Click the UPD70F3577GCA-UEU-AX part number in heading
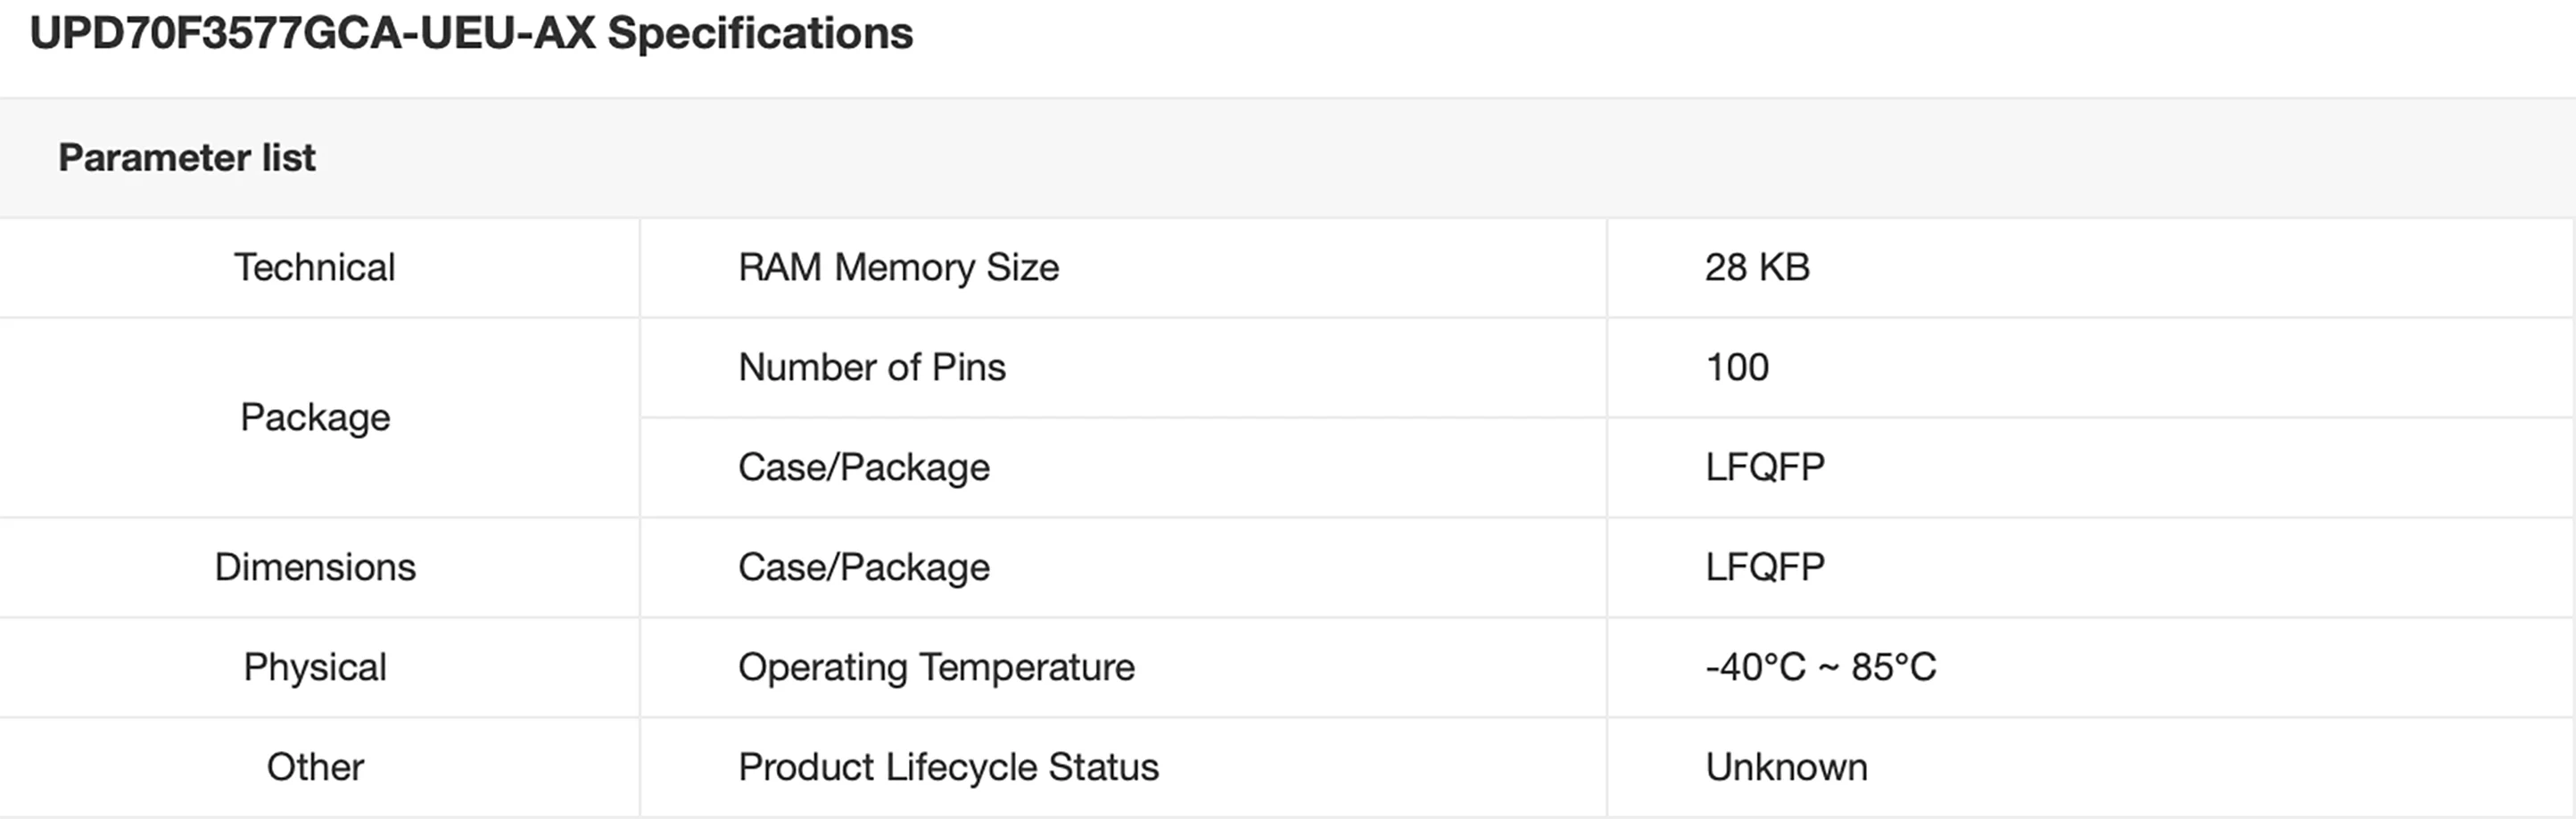The height and width of the screenshot is (819, 2576). (x=312, y=34)
